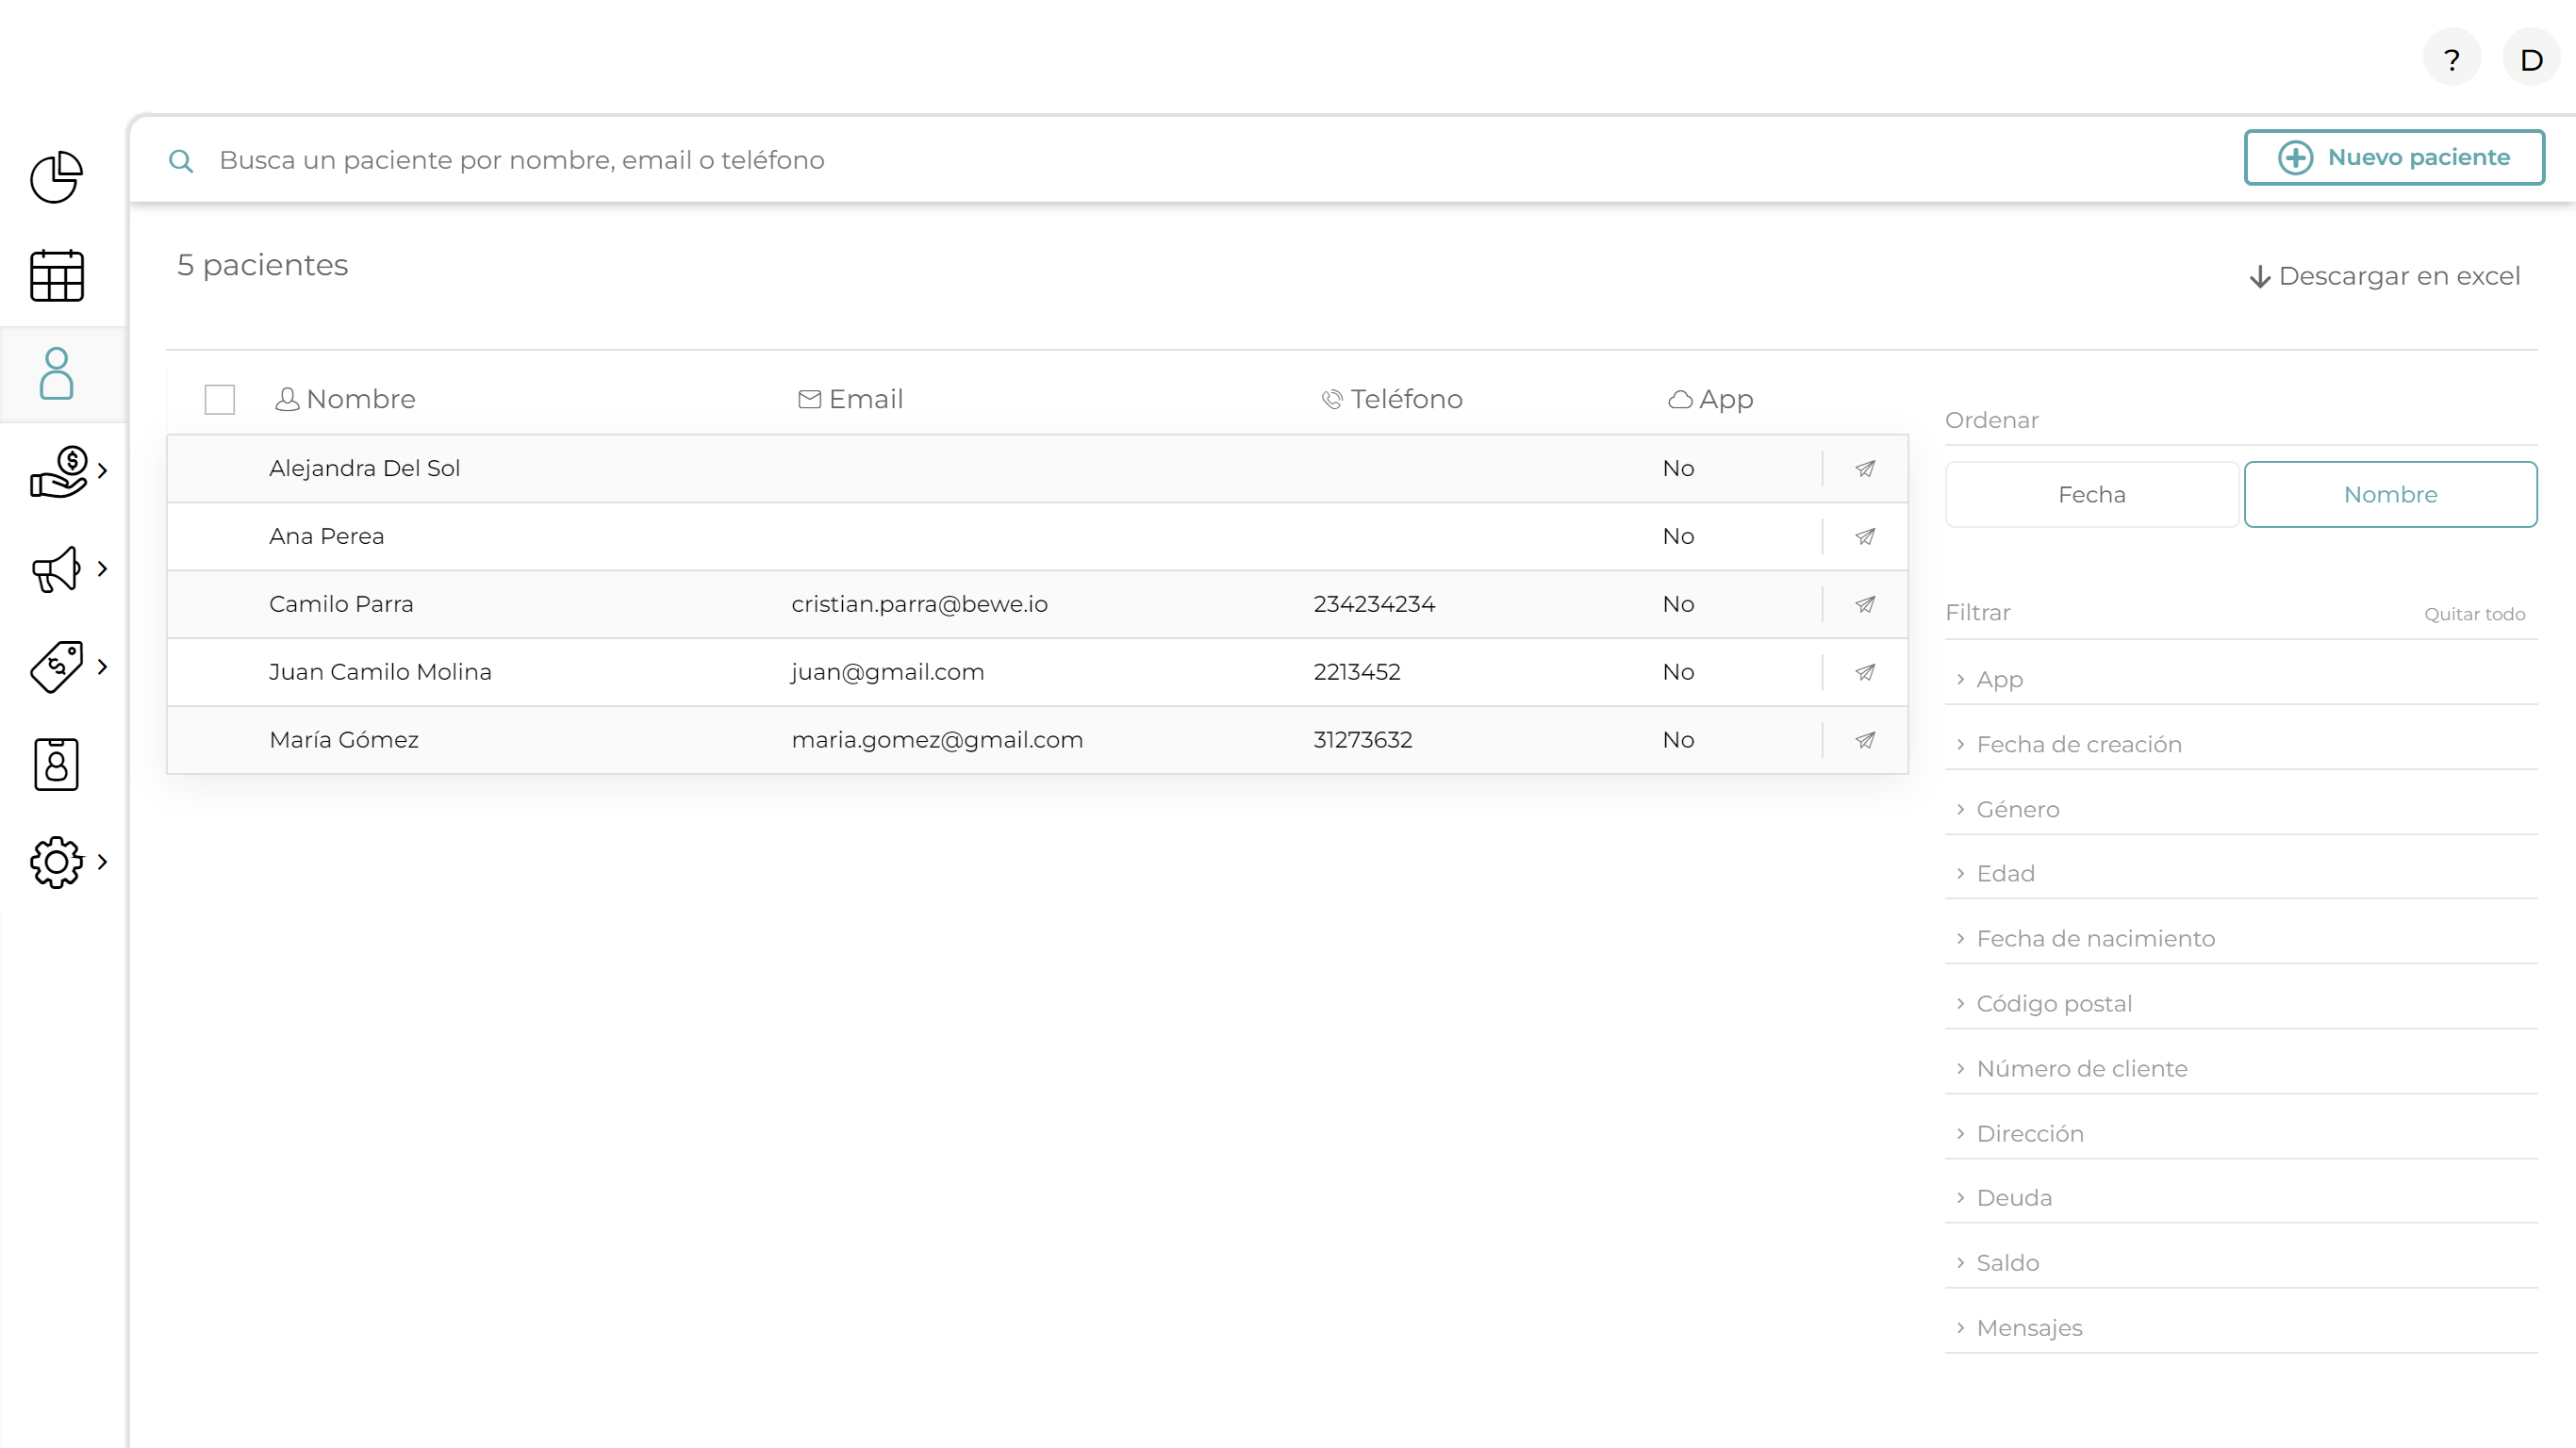Viewport: 2576px width, 1448px height.
Task: Expand the Código postal filter
Action: (x=2241, y=1003)
